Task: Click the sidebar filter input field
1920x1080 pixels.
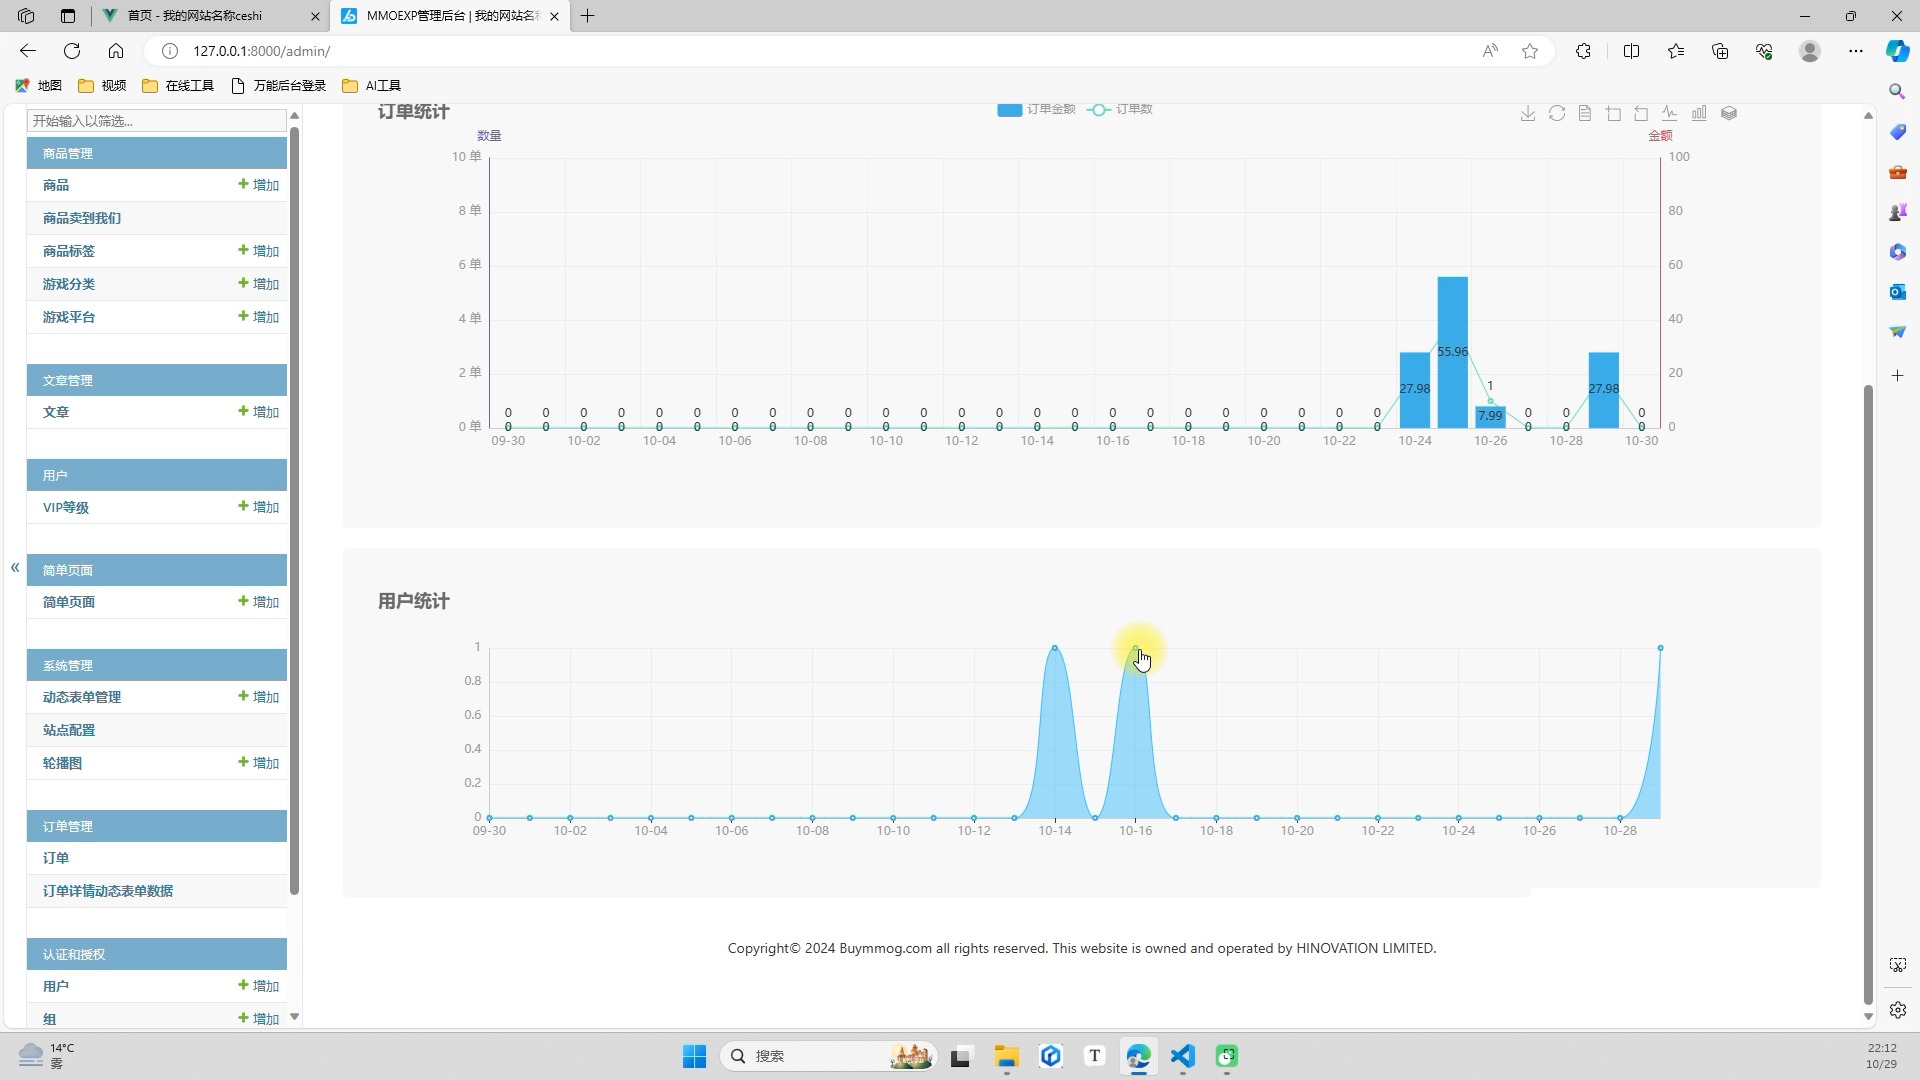Action: click(157, 121)
